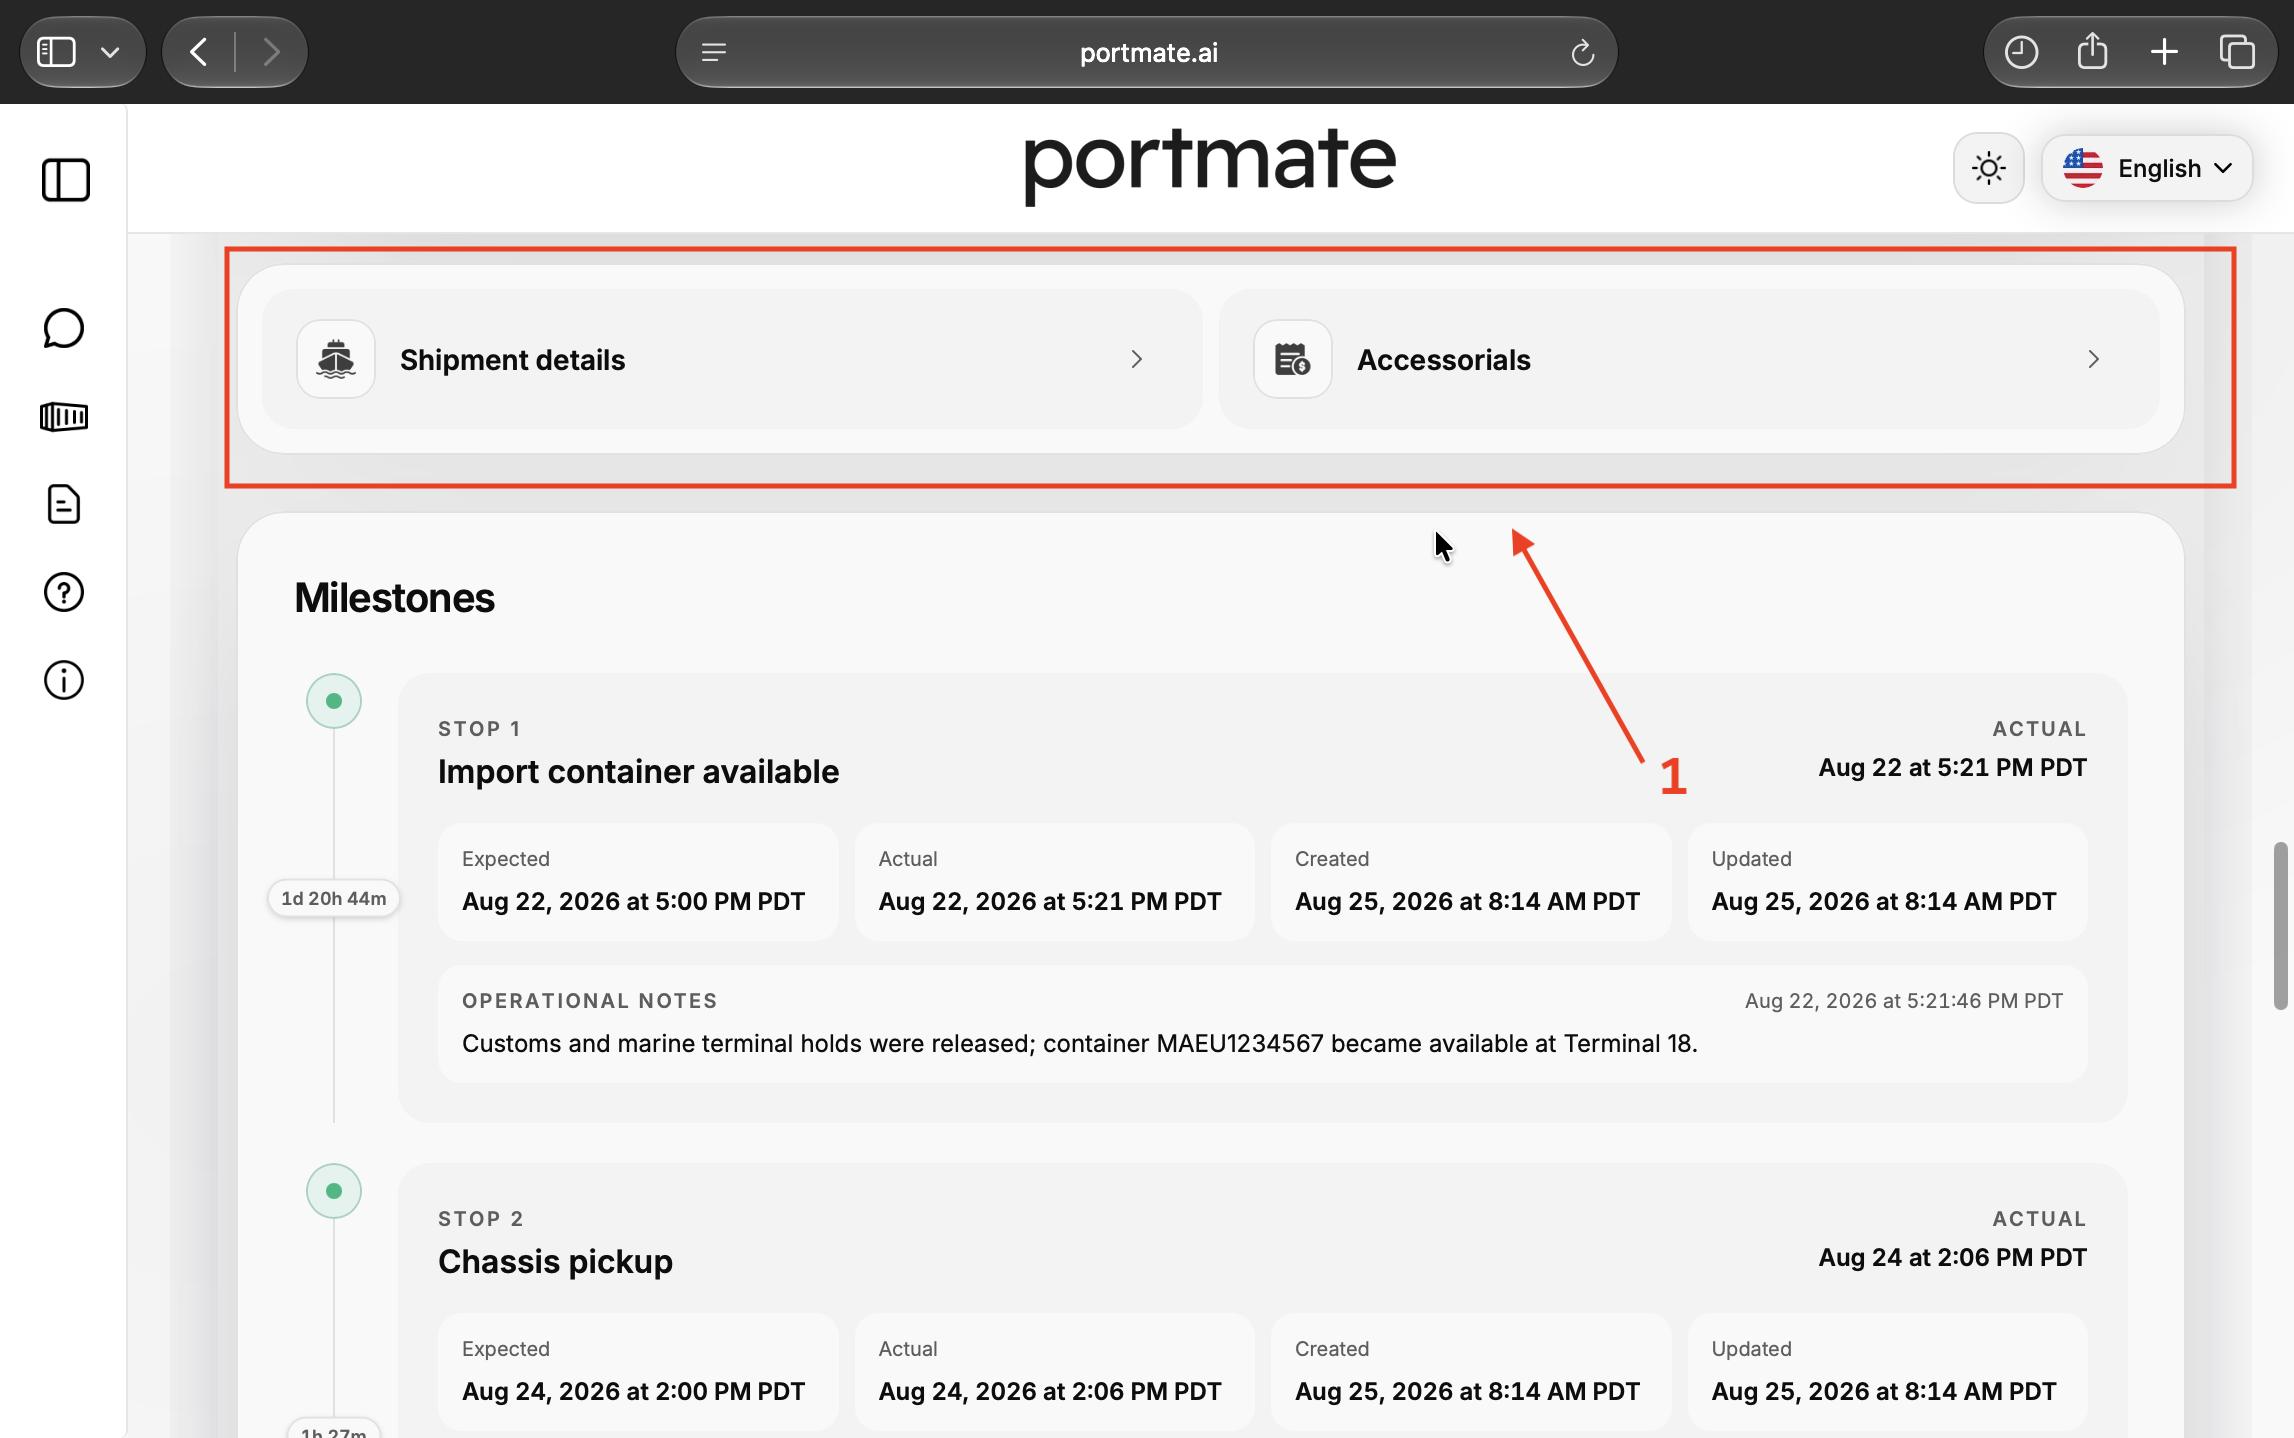Toggle the portmate sidebar panel icon
Image resolution: width=2294 pixels, height=1438 pixels.
(x=66, y=180)
